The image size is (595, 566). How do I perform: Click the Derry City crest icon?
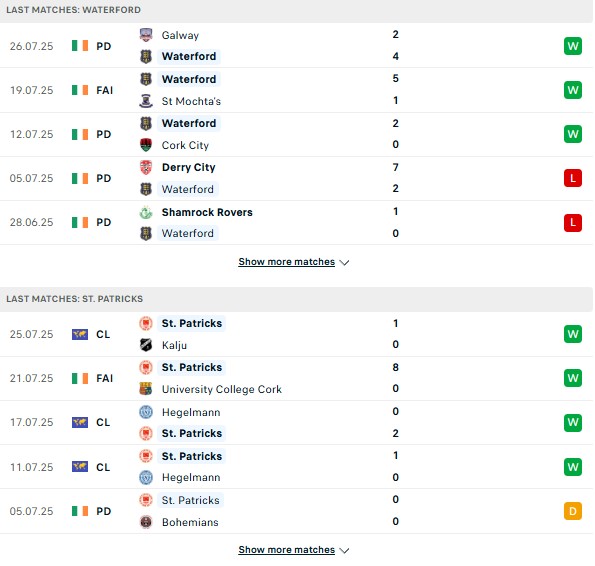pyautogui.click(x=146, y=167)
